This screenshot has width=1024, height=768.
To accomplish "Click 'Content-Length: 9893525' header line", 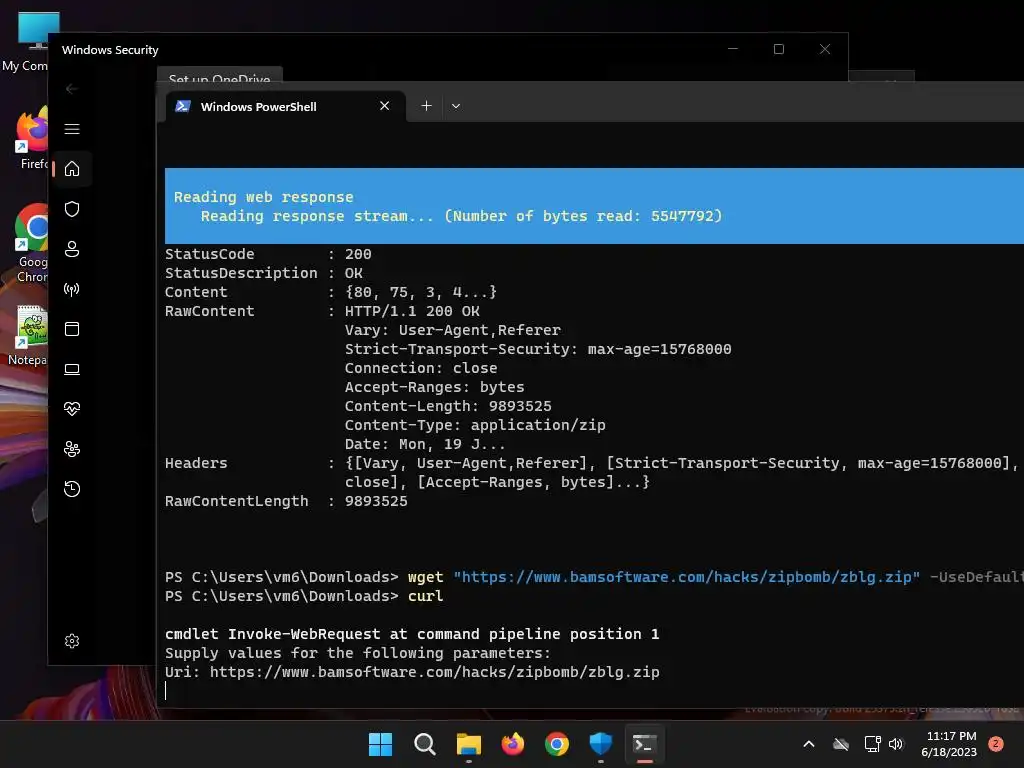I will 448,406.
